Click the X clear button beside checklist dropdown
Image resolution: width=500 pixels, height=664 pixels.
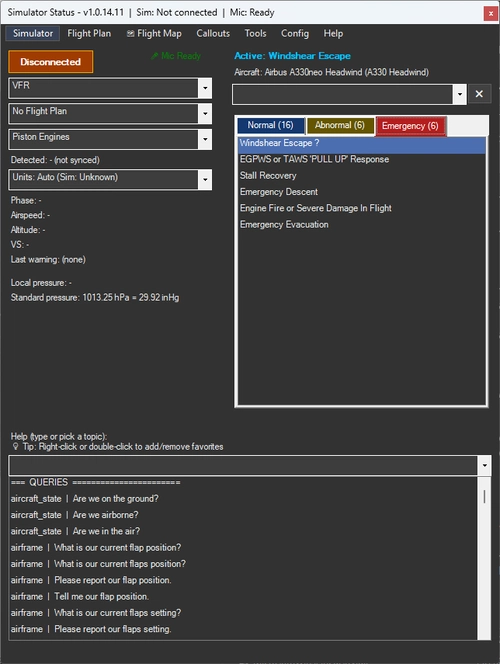point(479,94)
